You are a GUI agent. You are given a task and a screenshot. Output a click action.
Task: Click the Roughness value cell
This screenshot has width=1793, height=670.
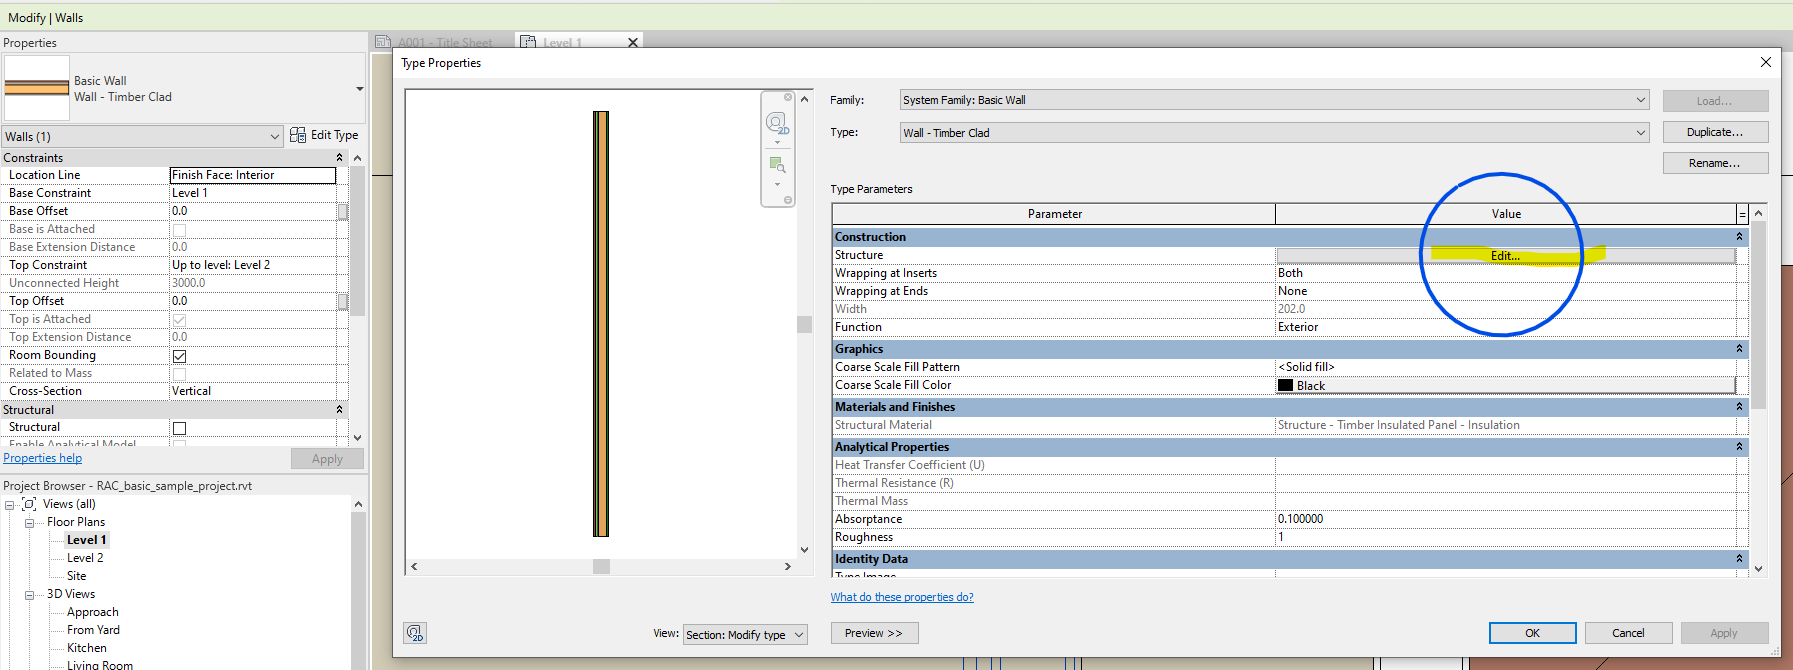point(1505,537)
